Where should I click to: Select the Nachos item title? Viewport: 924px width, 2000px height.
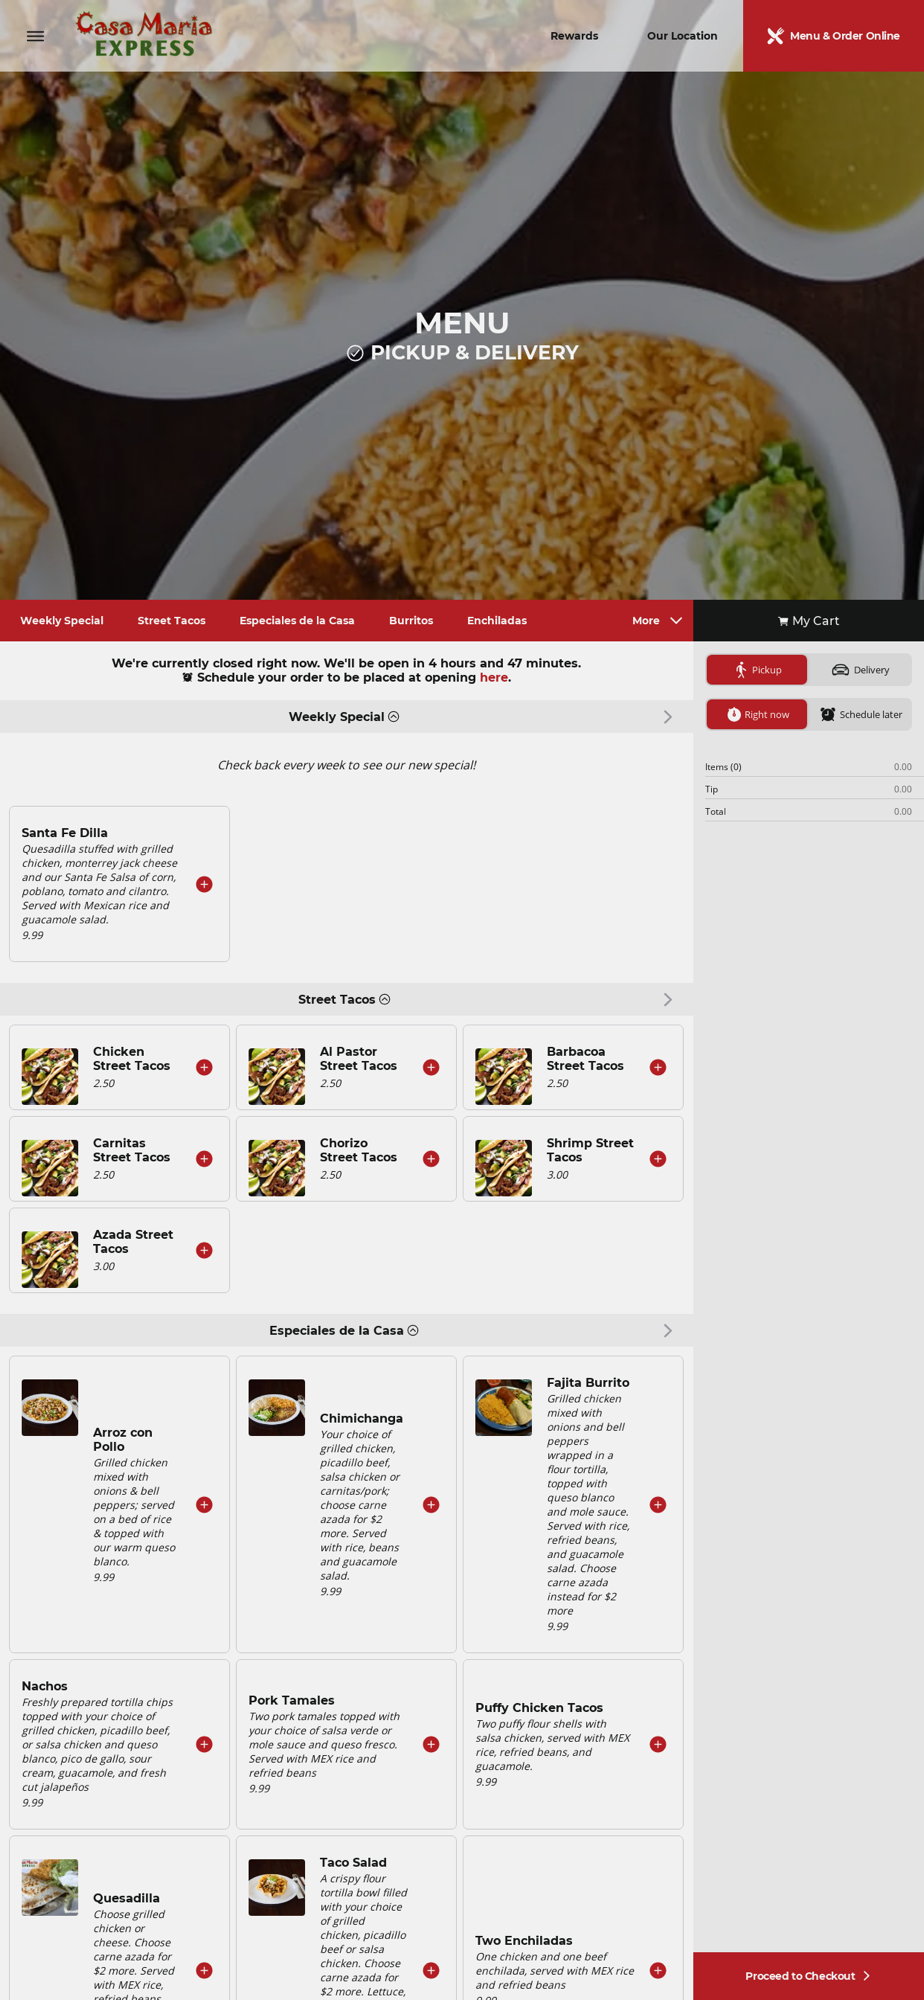tap(45, 1686)
